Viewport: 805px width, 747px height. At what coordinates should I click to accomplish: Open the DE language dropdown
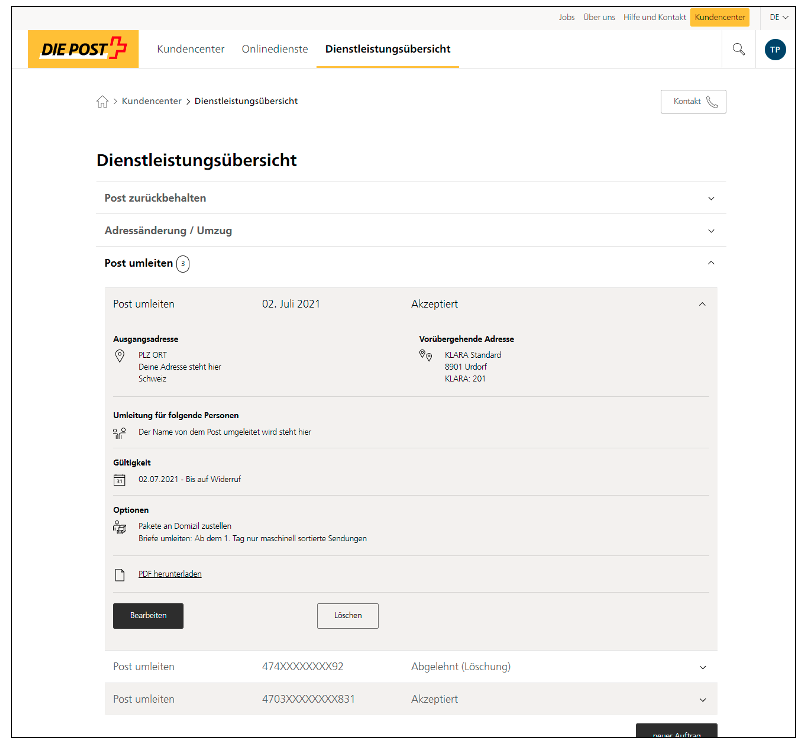pyautogui.click(x=779, y=17)
